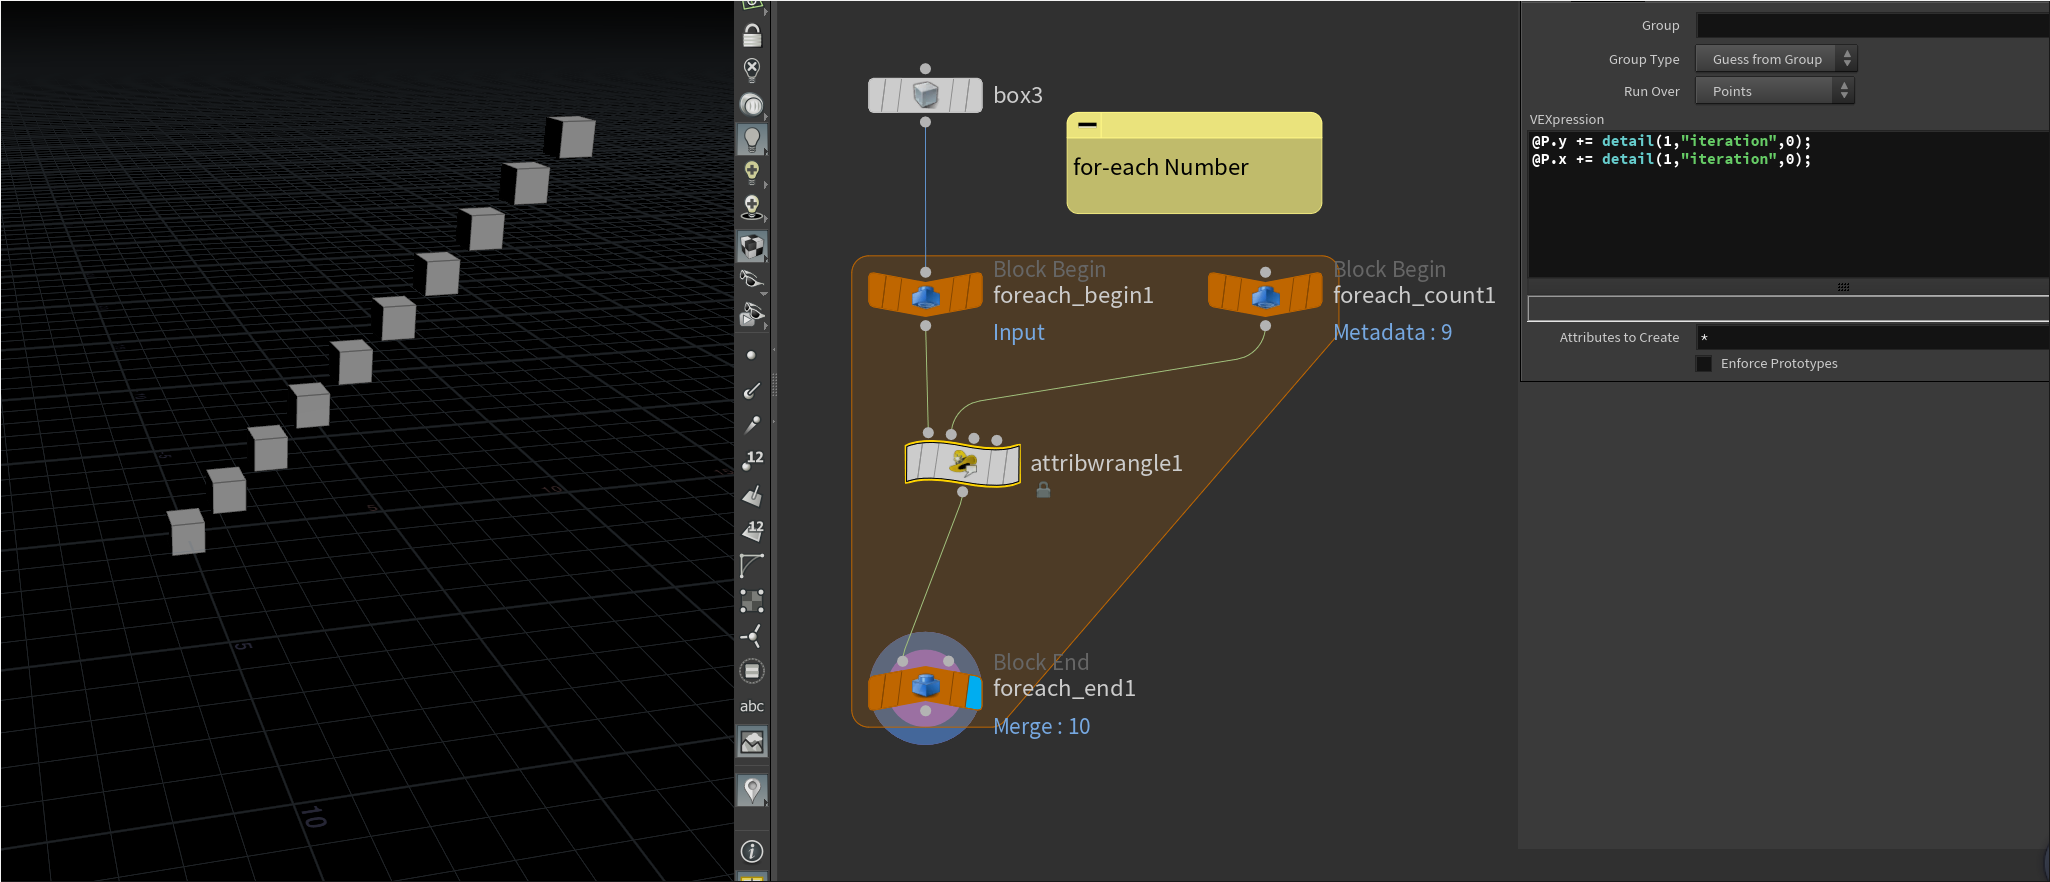Viewport: 2050px width, 882px height.
Task: Toggle display point normals icon
Action: (x=752, y=390)
